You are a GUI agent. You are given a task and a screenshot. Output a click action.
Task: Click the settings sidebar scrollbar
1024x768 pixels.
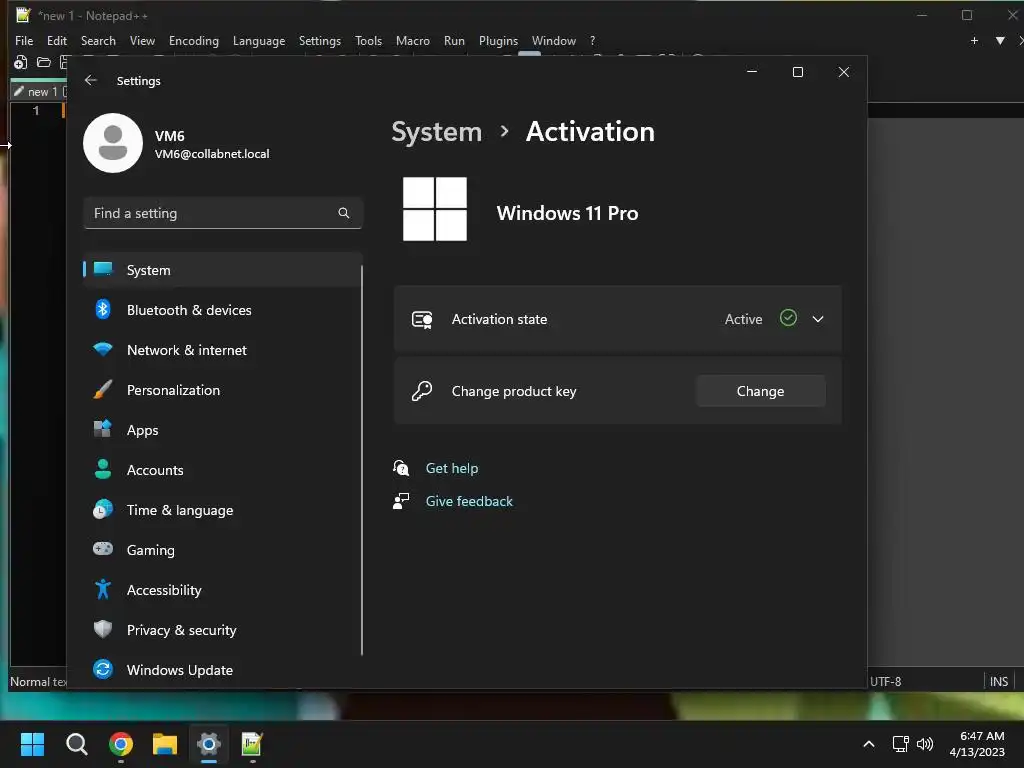[x=361, y=460]
